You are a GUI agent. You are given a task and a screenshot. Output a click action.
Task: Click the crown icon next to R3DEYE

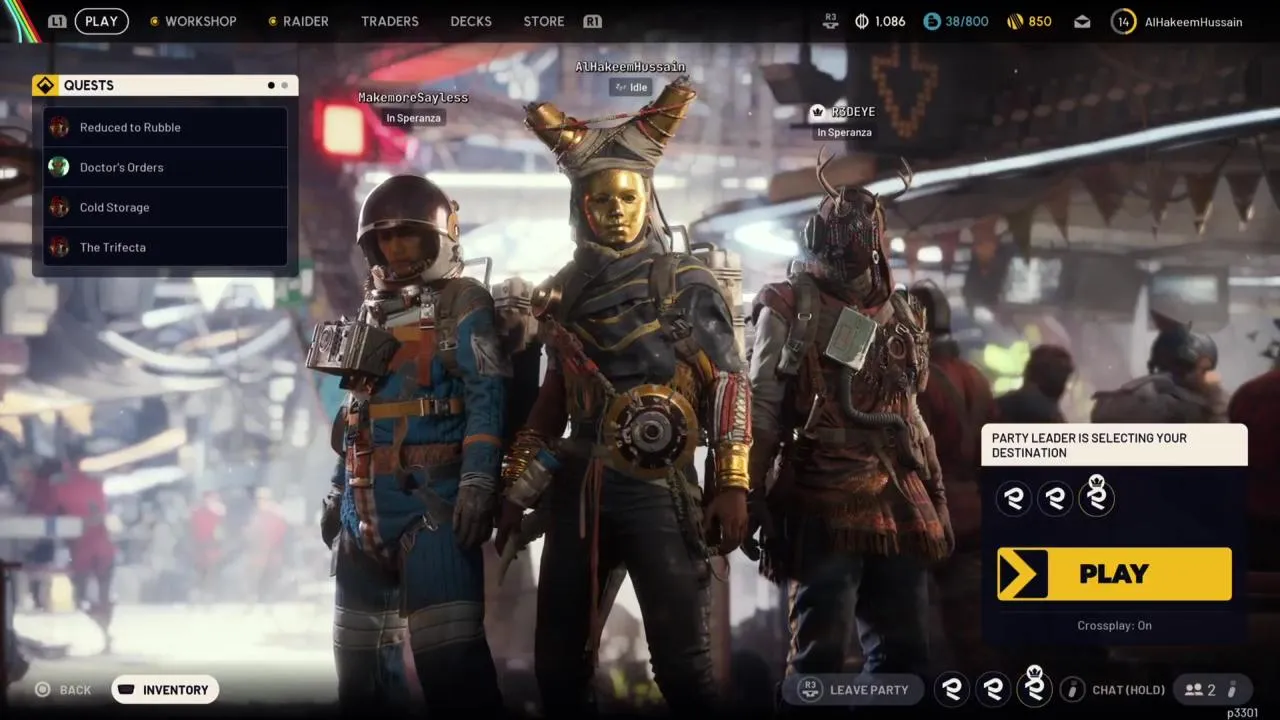coord(817,112)
